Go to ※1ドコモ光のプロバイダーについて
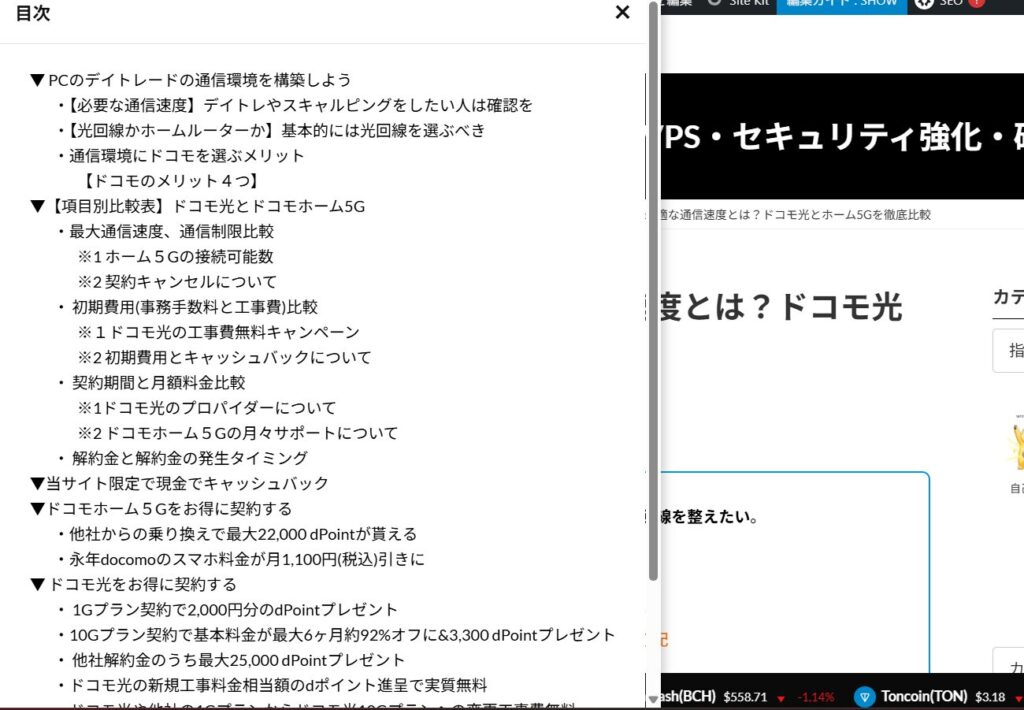The image size is (1024, 710). pos(207,408)
